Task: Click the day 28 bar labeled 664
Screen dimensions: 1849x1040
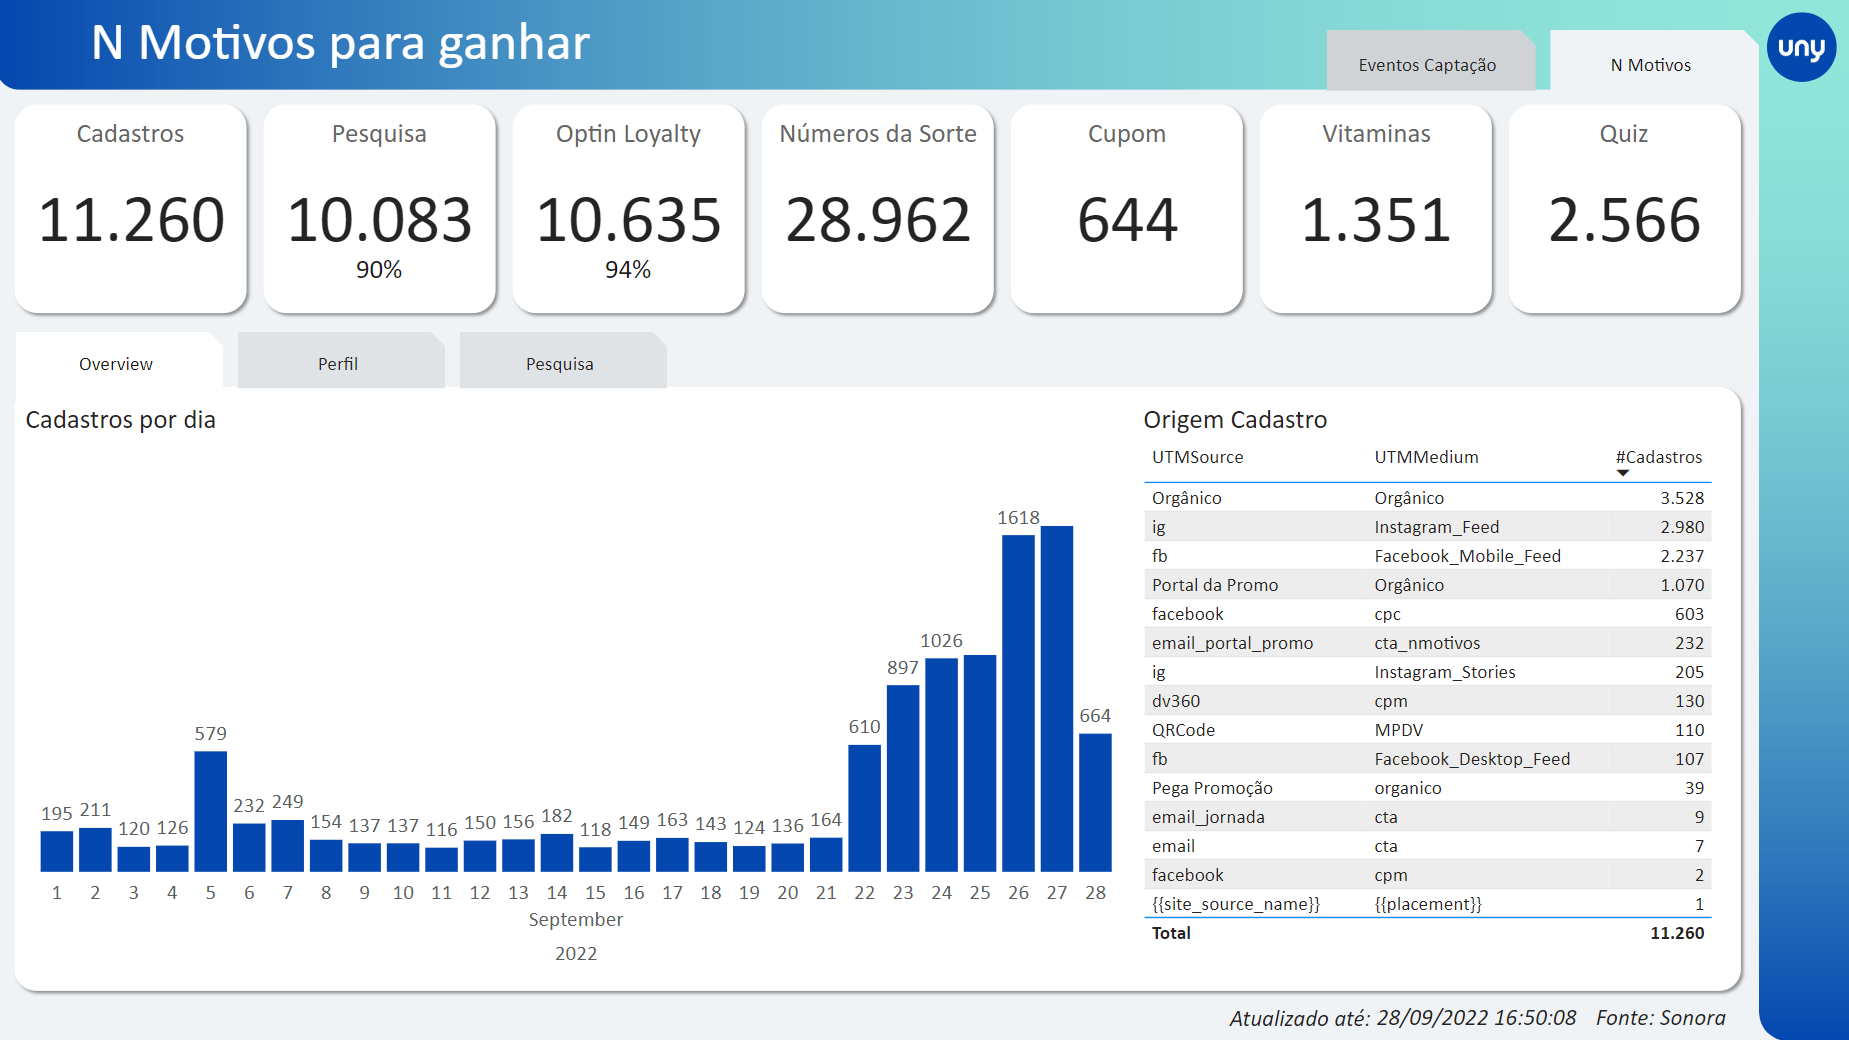Action: click(1095, 802)
